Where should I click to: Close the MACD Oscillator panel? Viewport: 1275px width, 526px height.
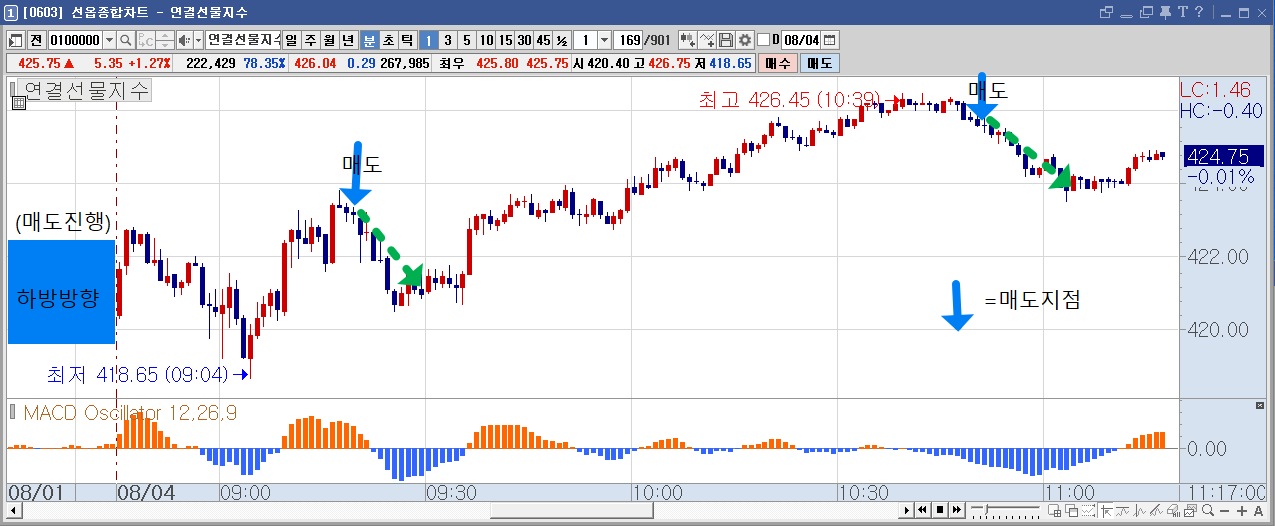coord(1260,405)
